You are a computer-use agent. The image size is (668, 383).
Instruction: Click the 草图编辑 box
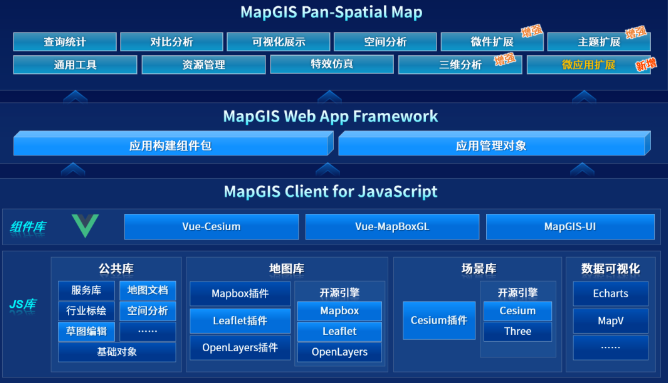coord(86,331)
